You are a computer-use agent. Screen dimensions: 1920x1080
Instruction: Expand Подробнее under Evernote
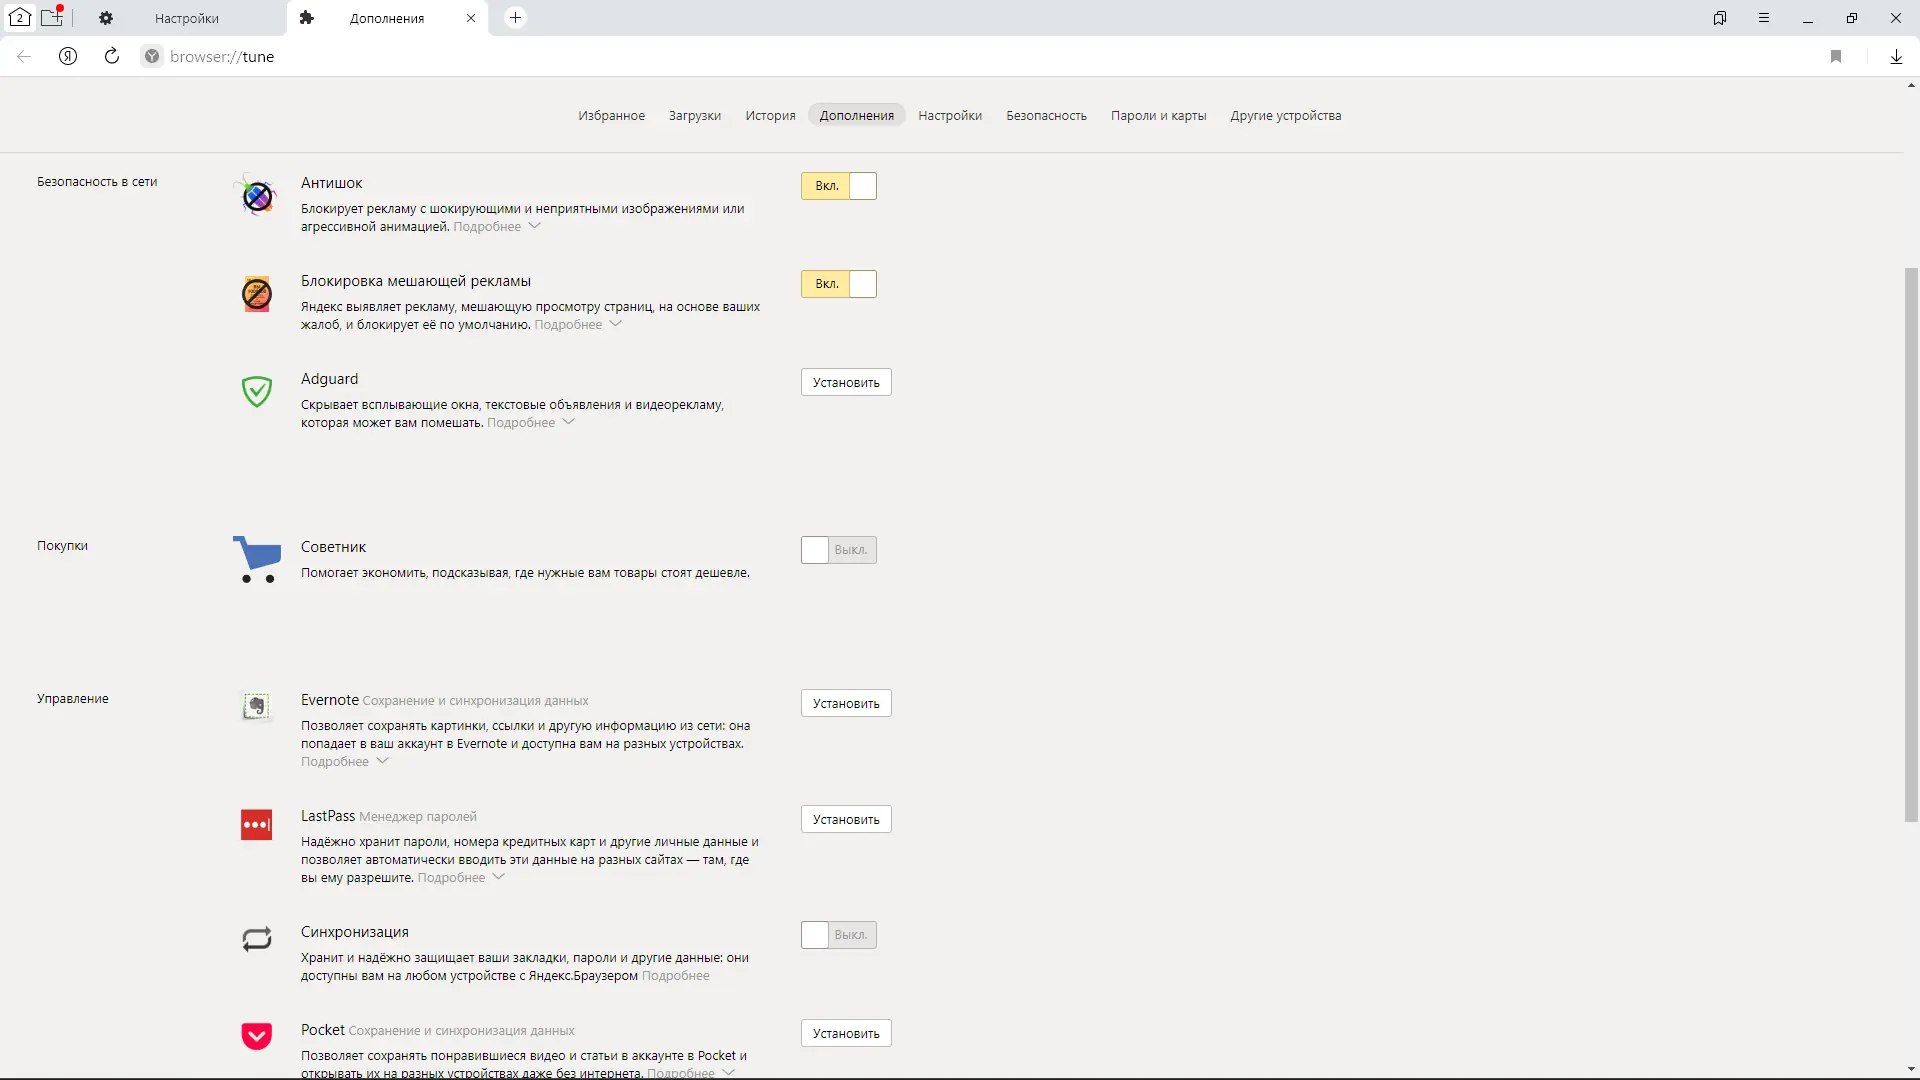(x=345, y=762)
